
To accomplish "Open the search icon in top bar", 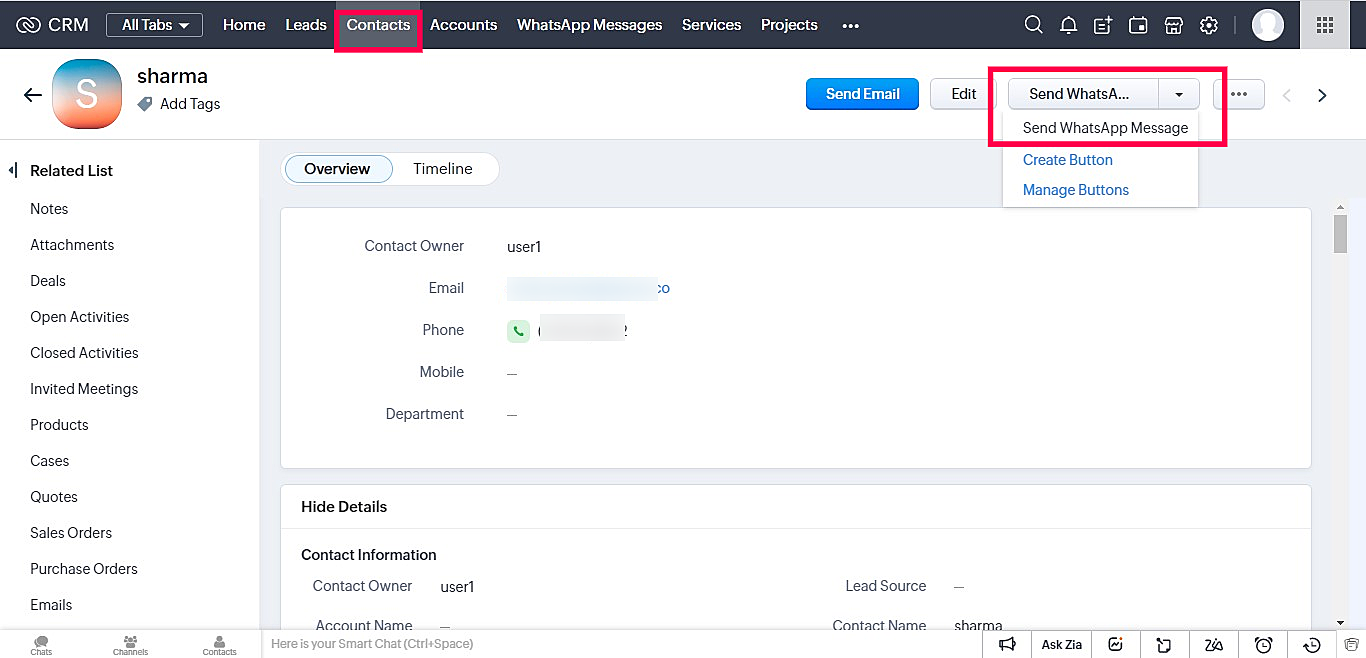I will pos(1034,25).
